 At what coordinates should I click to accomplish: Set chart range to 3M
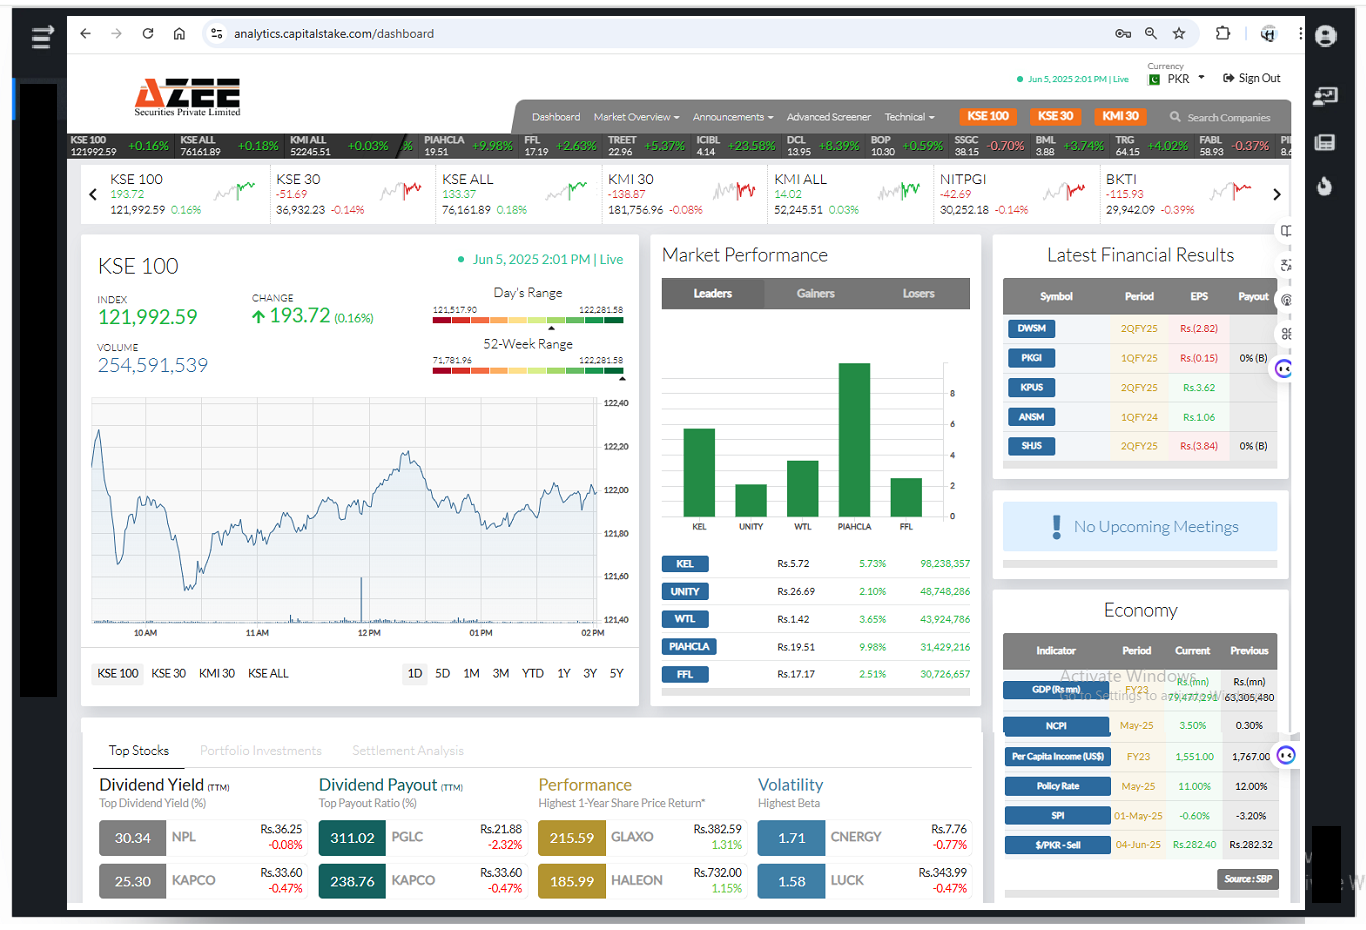click(x=501, y=674)
